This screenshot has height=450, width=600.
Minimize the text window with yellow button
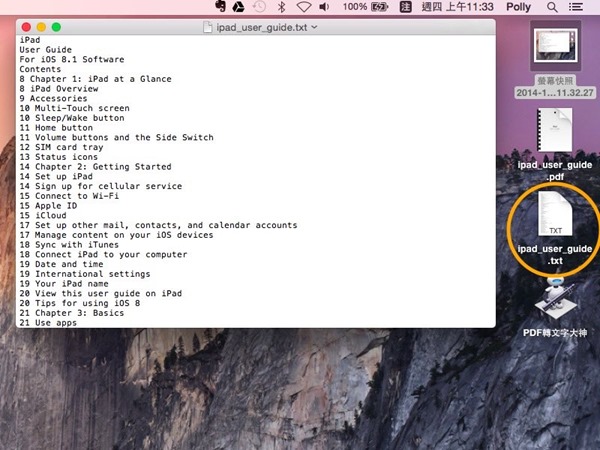tap(41, 27)
